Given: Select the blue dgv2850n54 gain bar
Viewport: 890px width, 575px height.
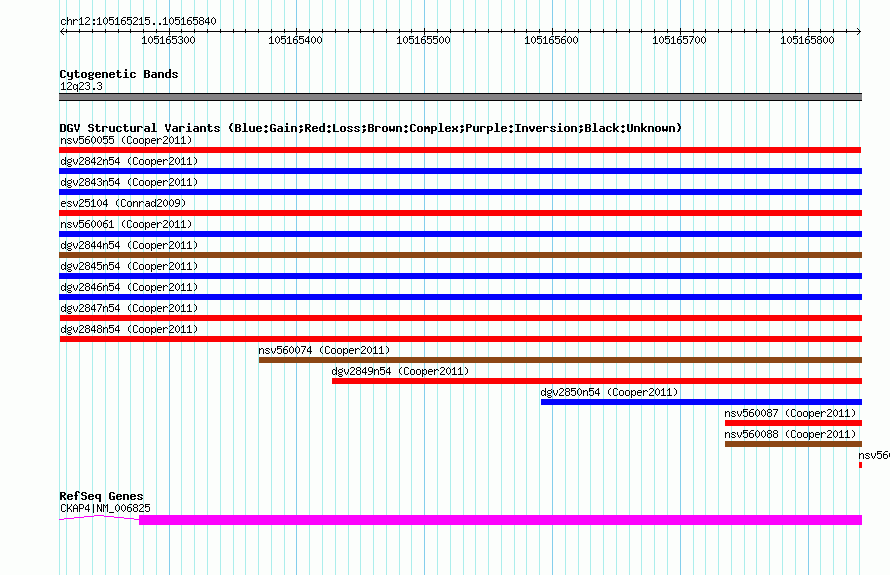Looking at the screenshot, I should pos(702,402).
